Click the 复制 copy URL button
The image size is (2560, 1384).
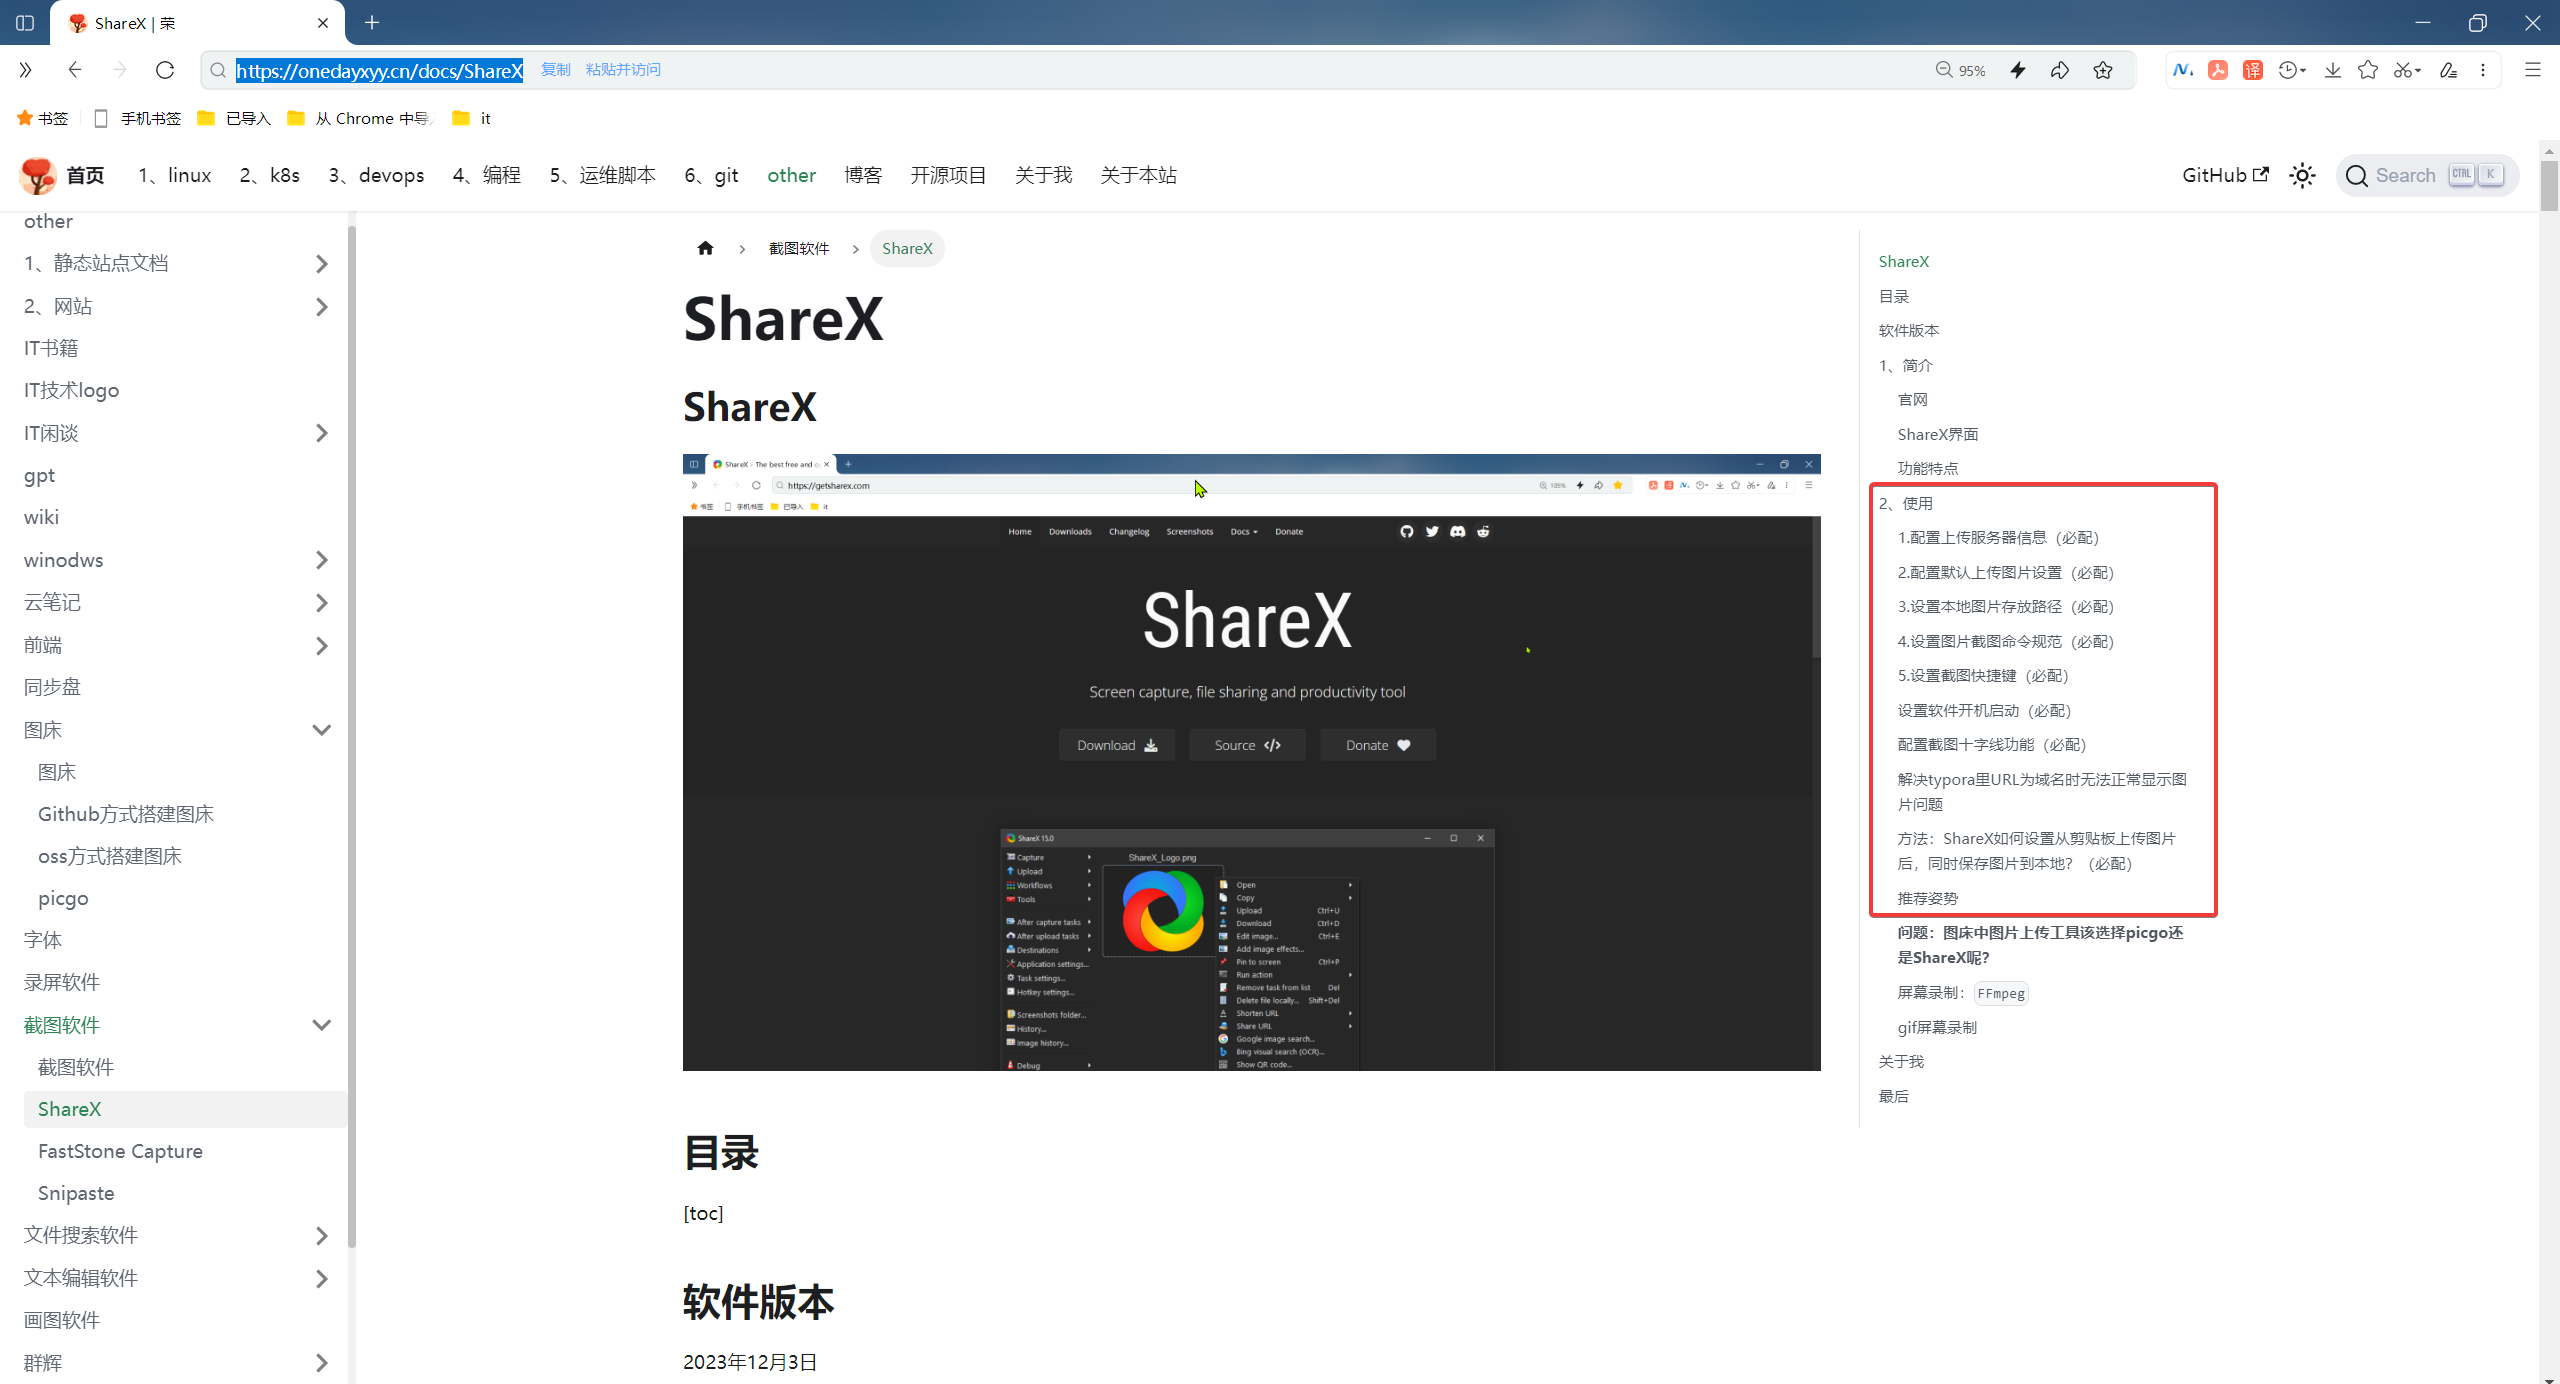556,69
